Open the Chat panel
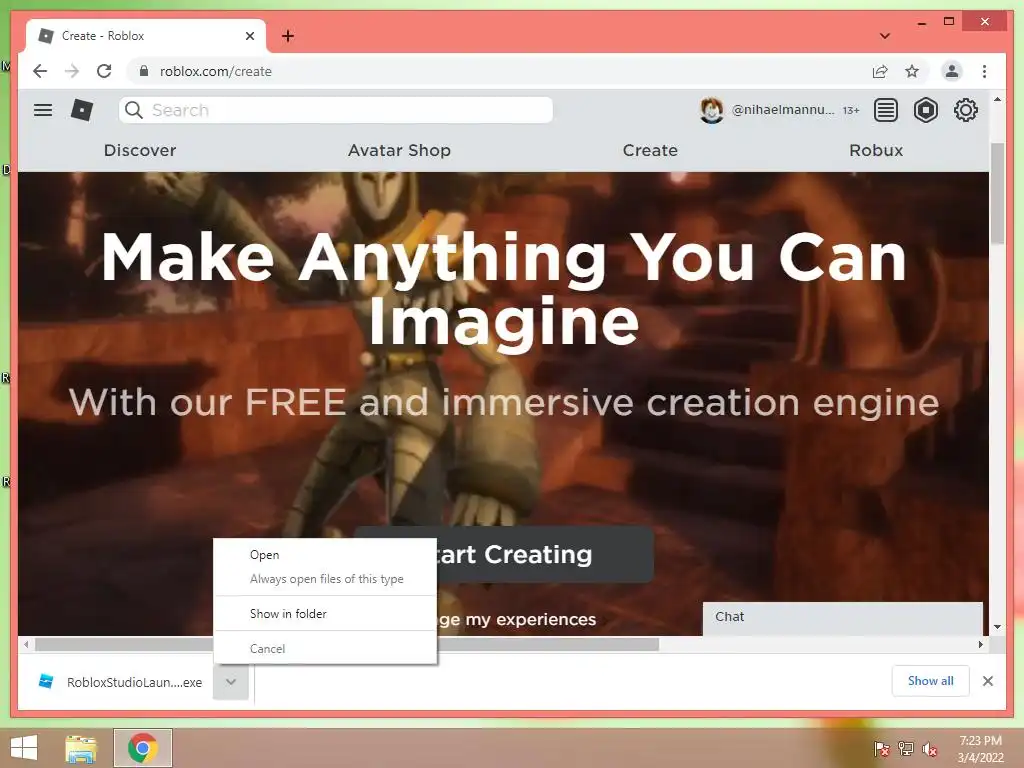The height and width of the screenshot is (768, 1024). tap(842, 618)
